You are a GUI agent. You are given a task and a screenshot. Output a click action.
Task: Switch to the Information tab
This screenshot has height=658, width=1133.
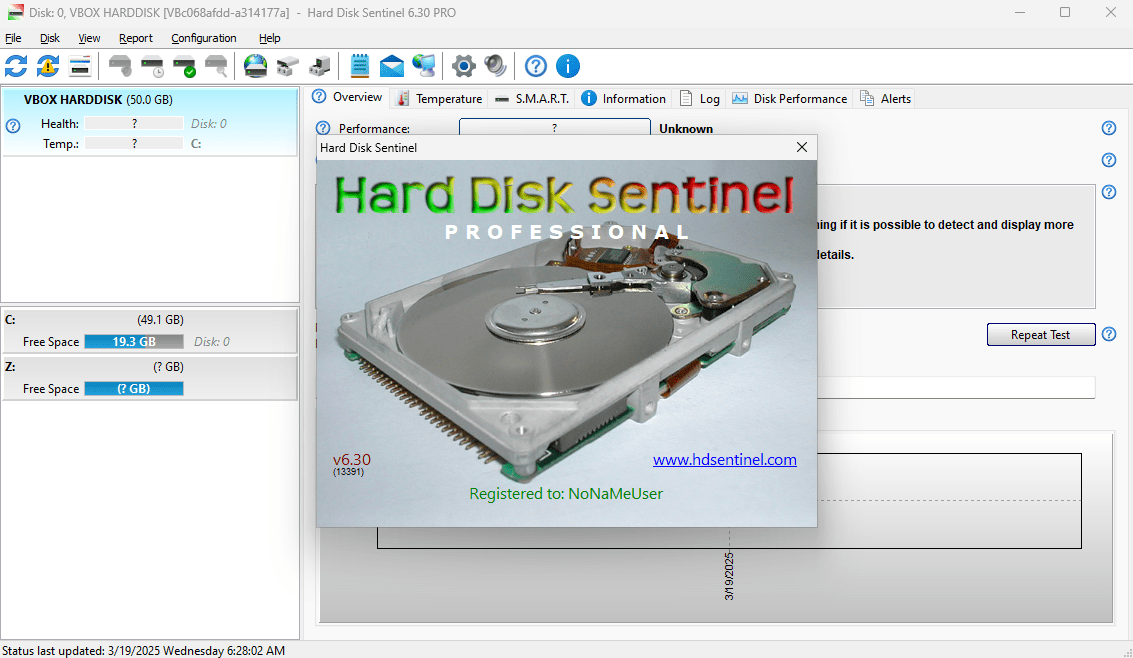pos(624,98)
